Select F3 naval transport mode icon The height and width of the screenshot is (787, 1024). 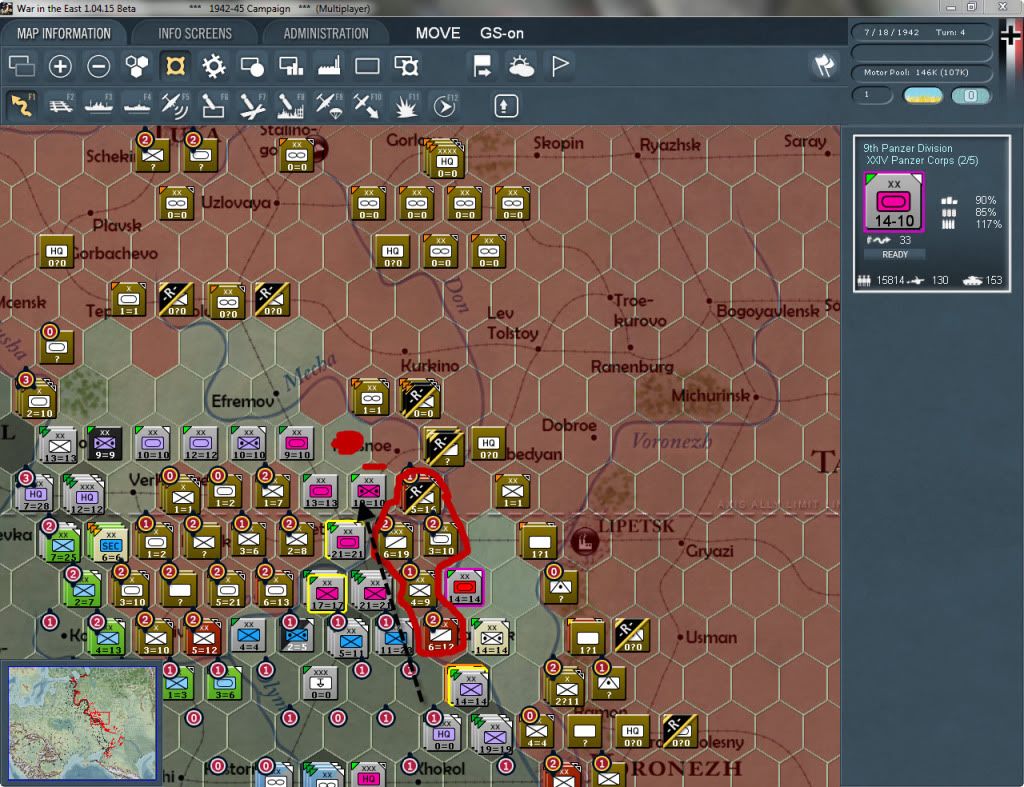click(x=99, y=106)
